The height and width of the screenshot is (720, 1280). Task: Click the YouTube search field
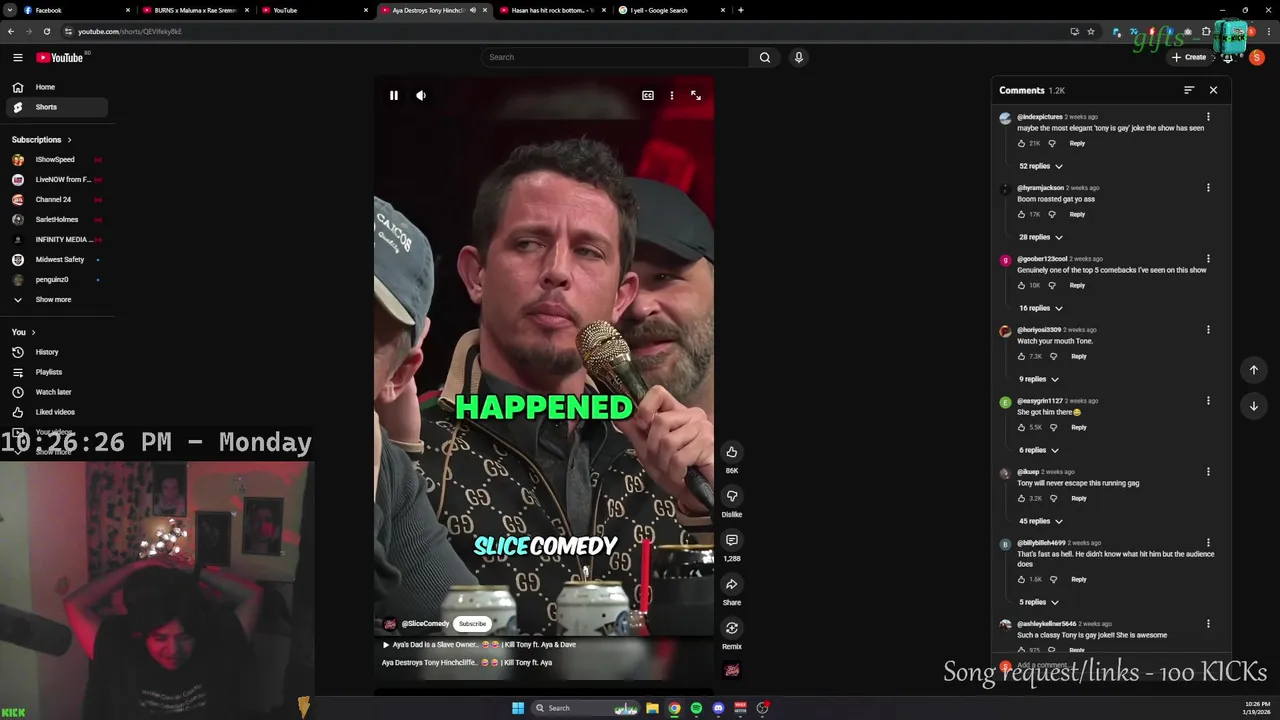pos(615,57)
